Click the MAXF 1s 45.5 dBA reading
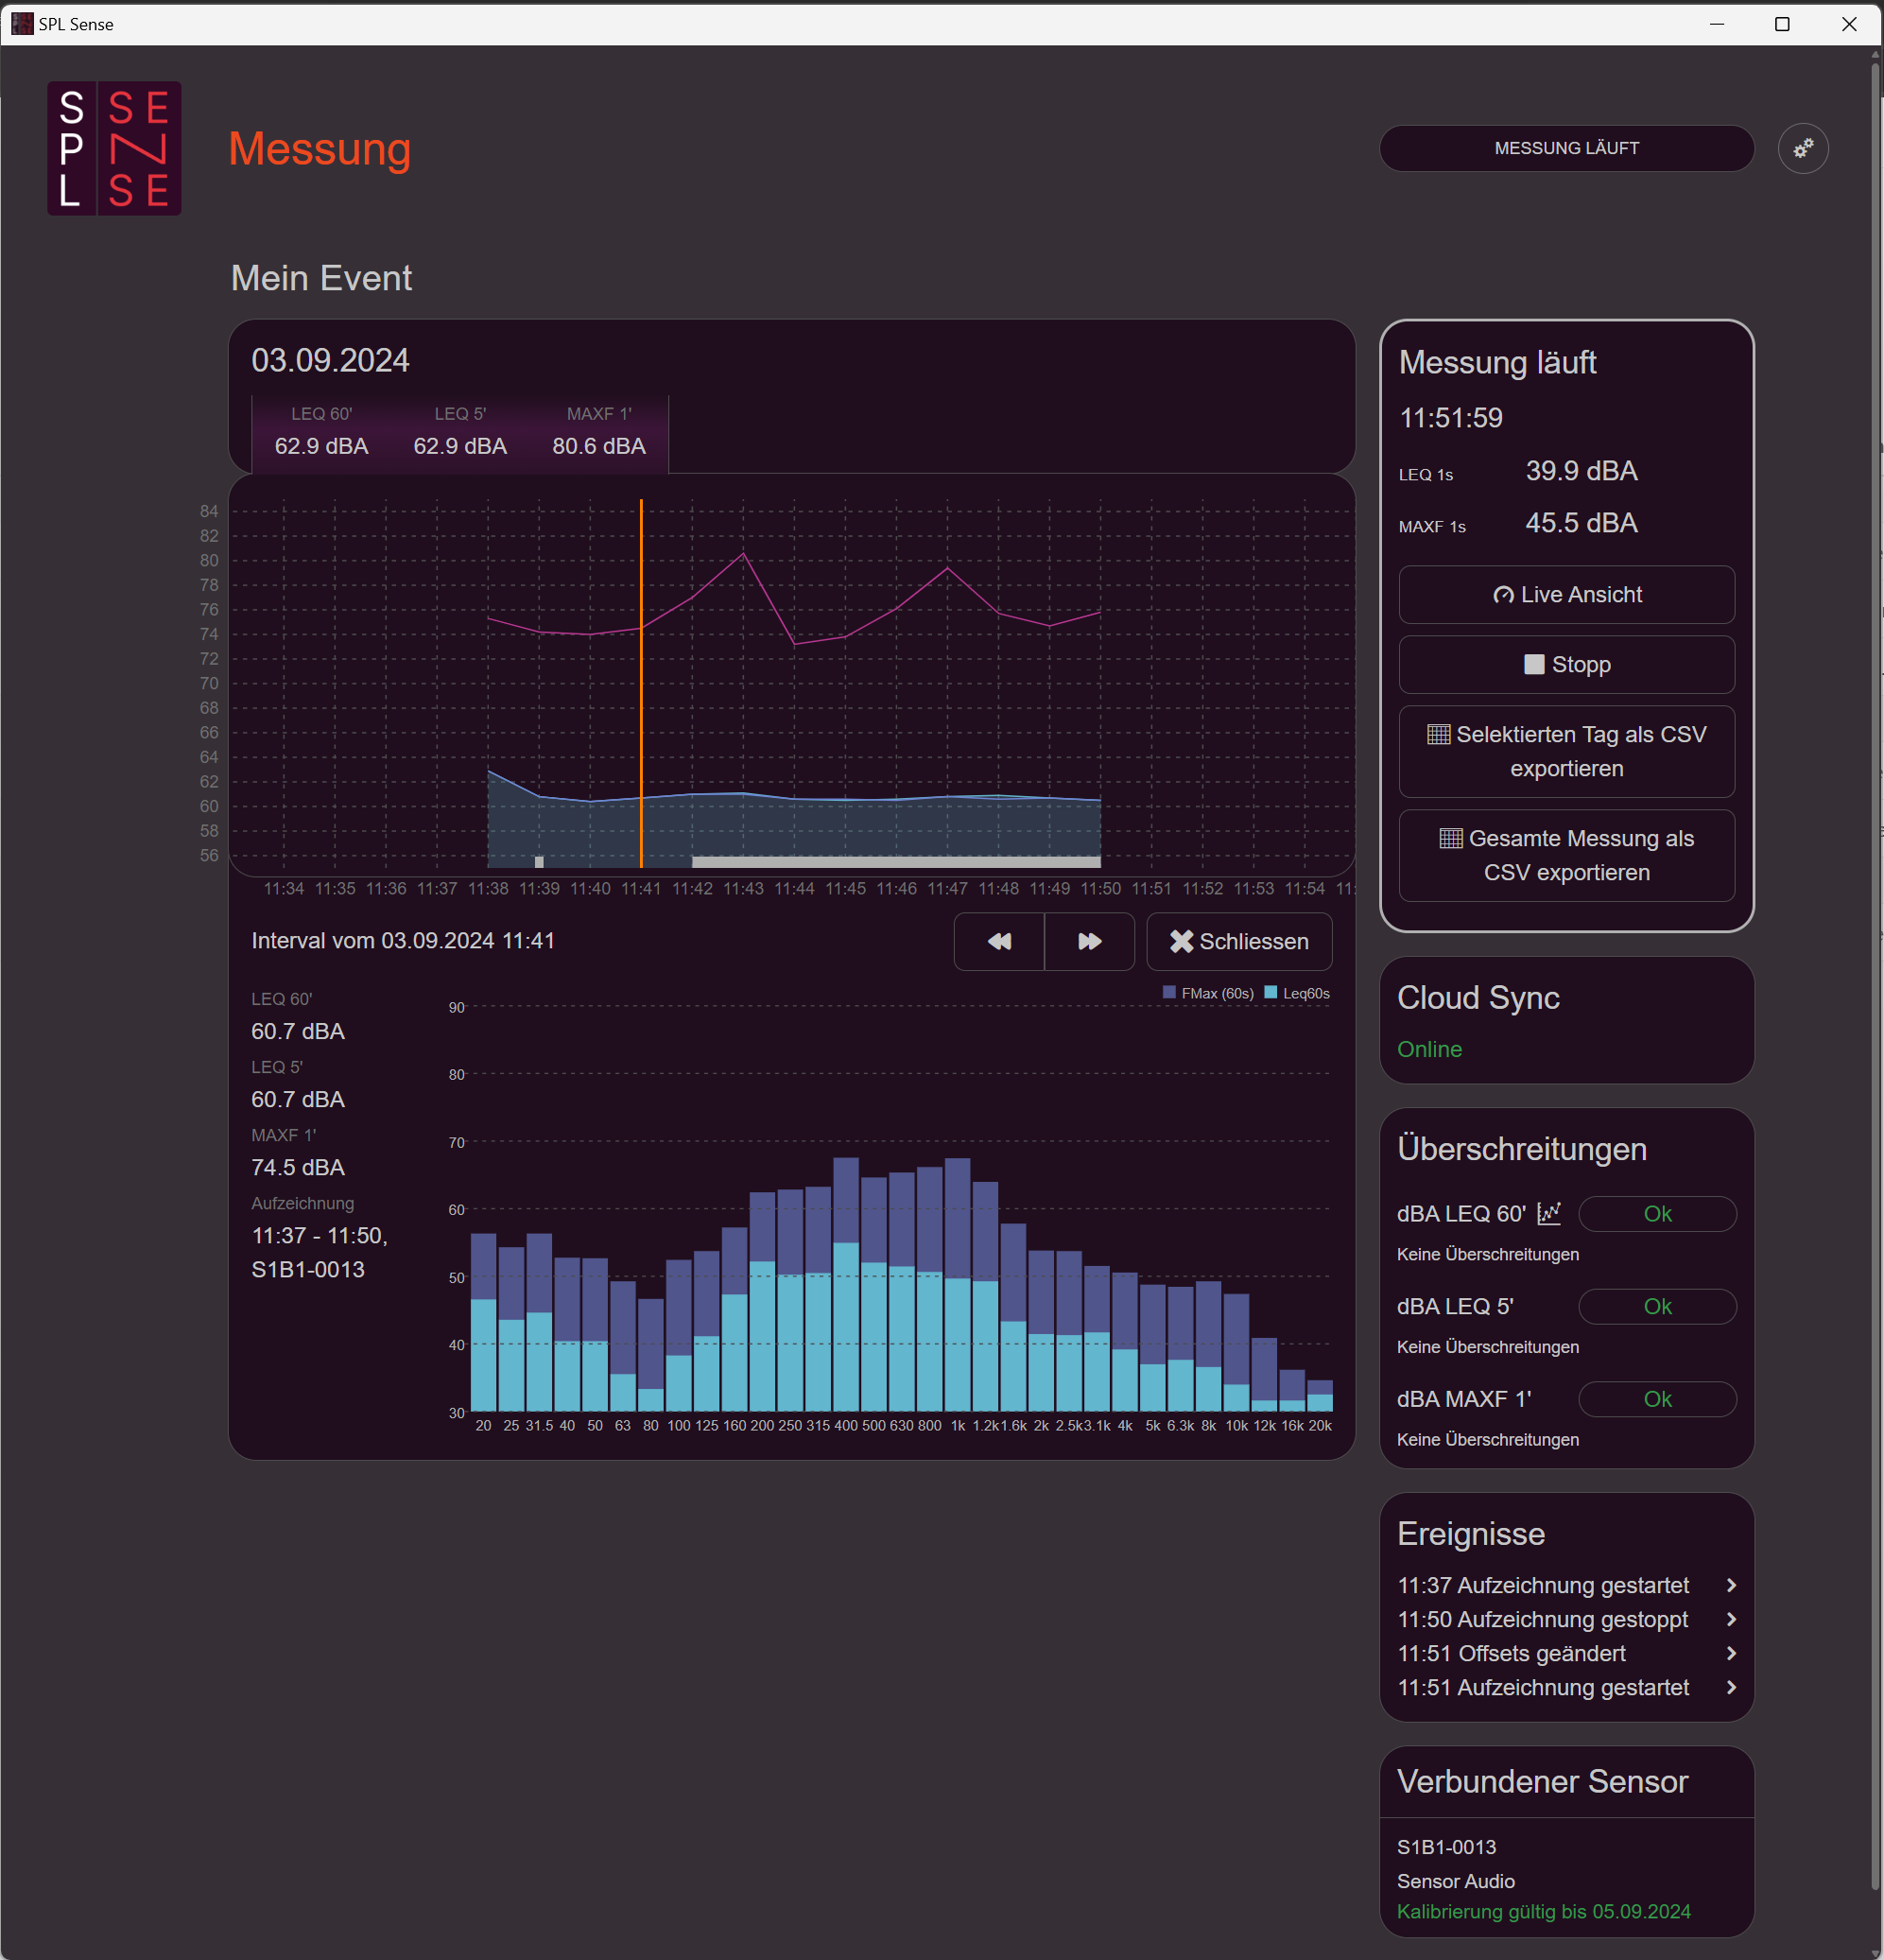Viewport: 1884px width, 1960px height. click(x=1581, y=523)
